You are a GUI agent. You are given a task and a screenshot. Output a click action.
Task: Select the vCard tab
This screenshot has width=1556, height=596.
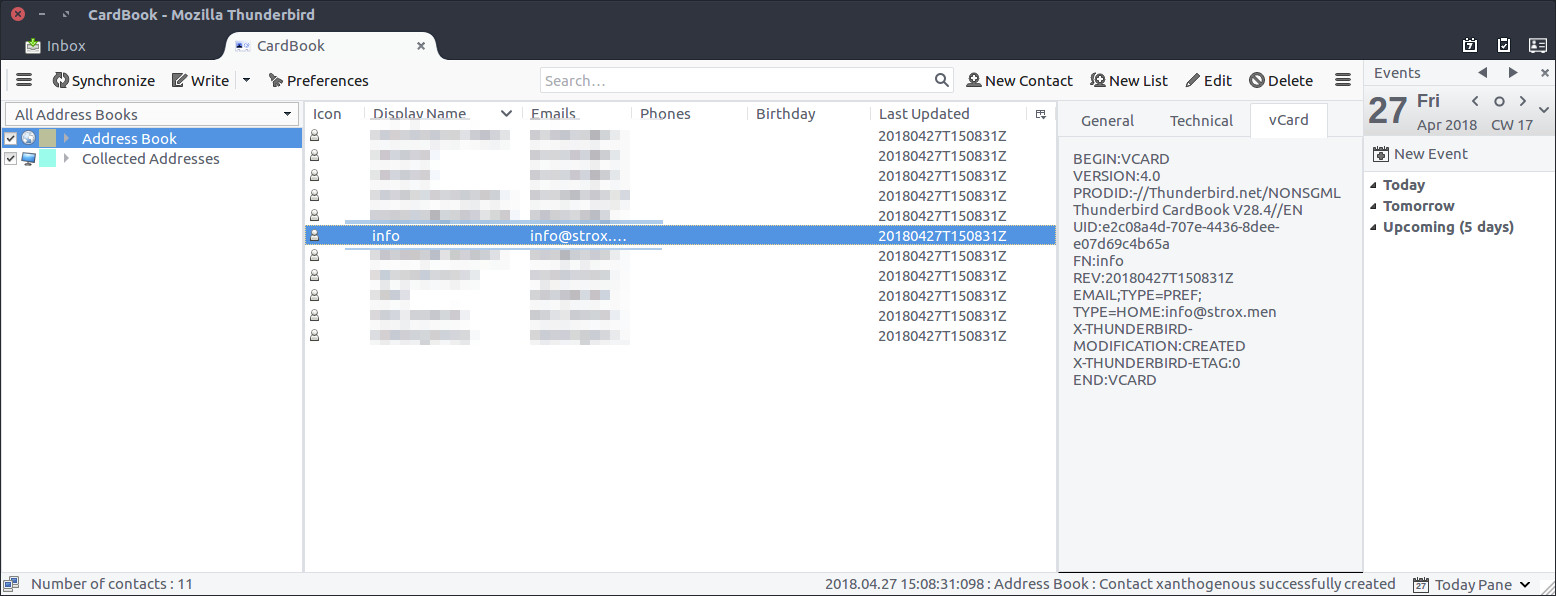[1288, 119]
